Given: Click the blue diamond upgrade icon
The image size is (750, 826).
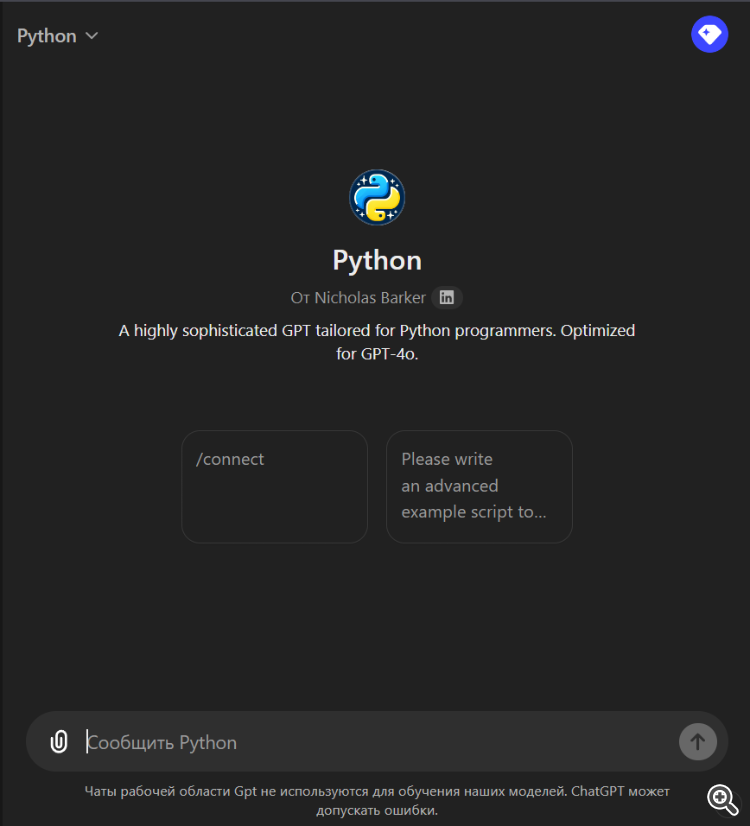Looking at the screenshot, I should 709,34.
